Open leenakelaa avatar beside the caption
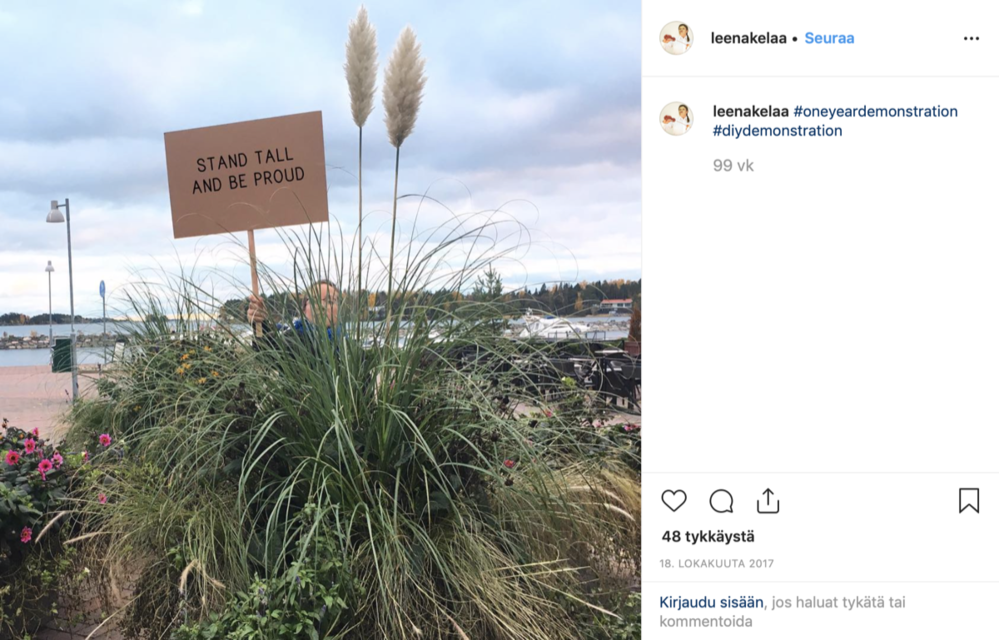This screenshot has width=999, height=640. point(675,118)
